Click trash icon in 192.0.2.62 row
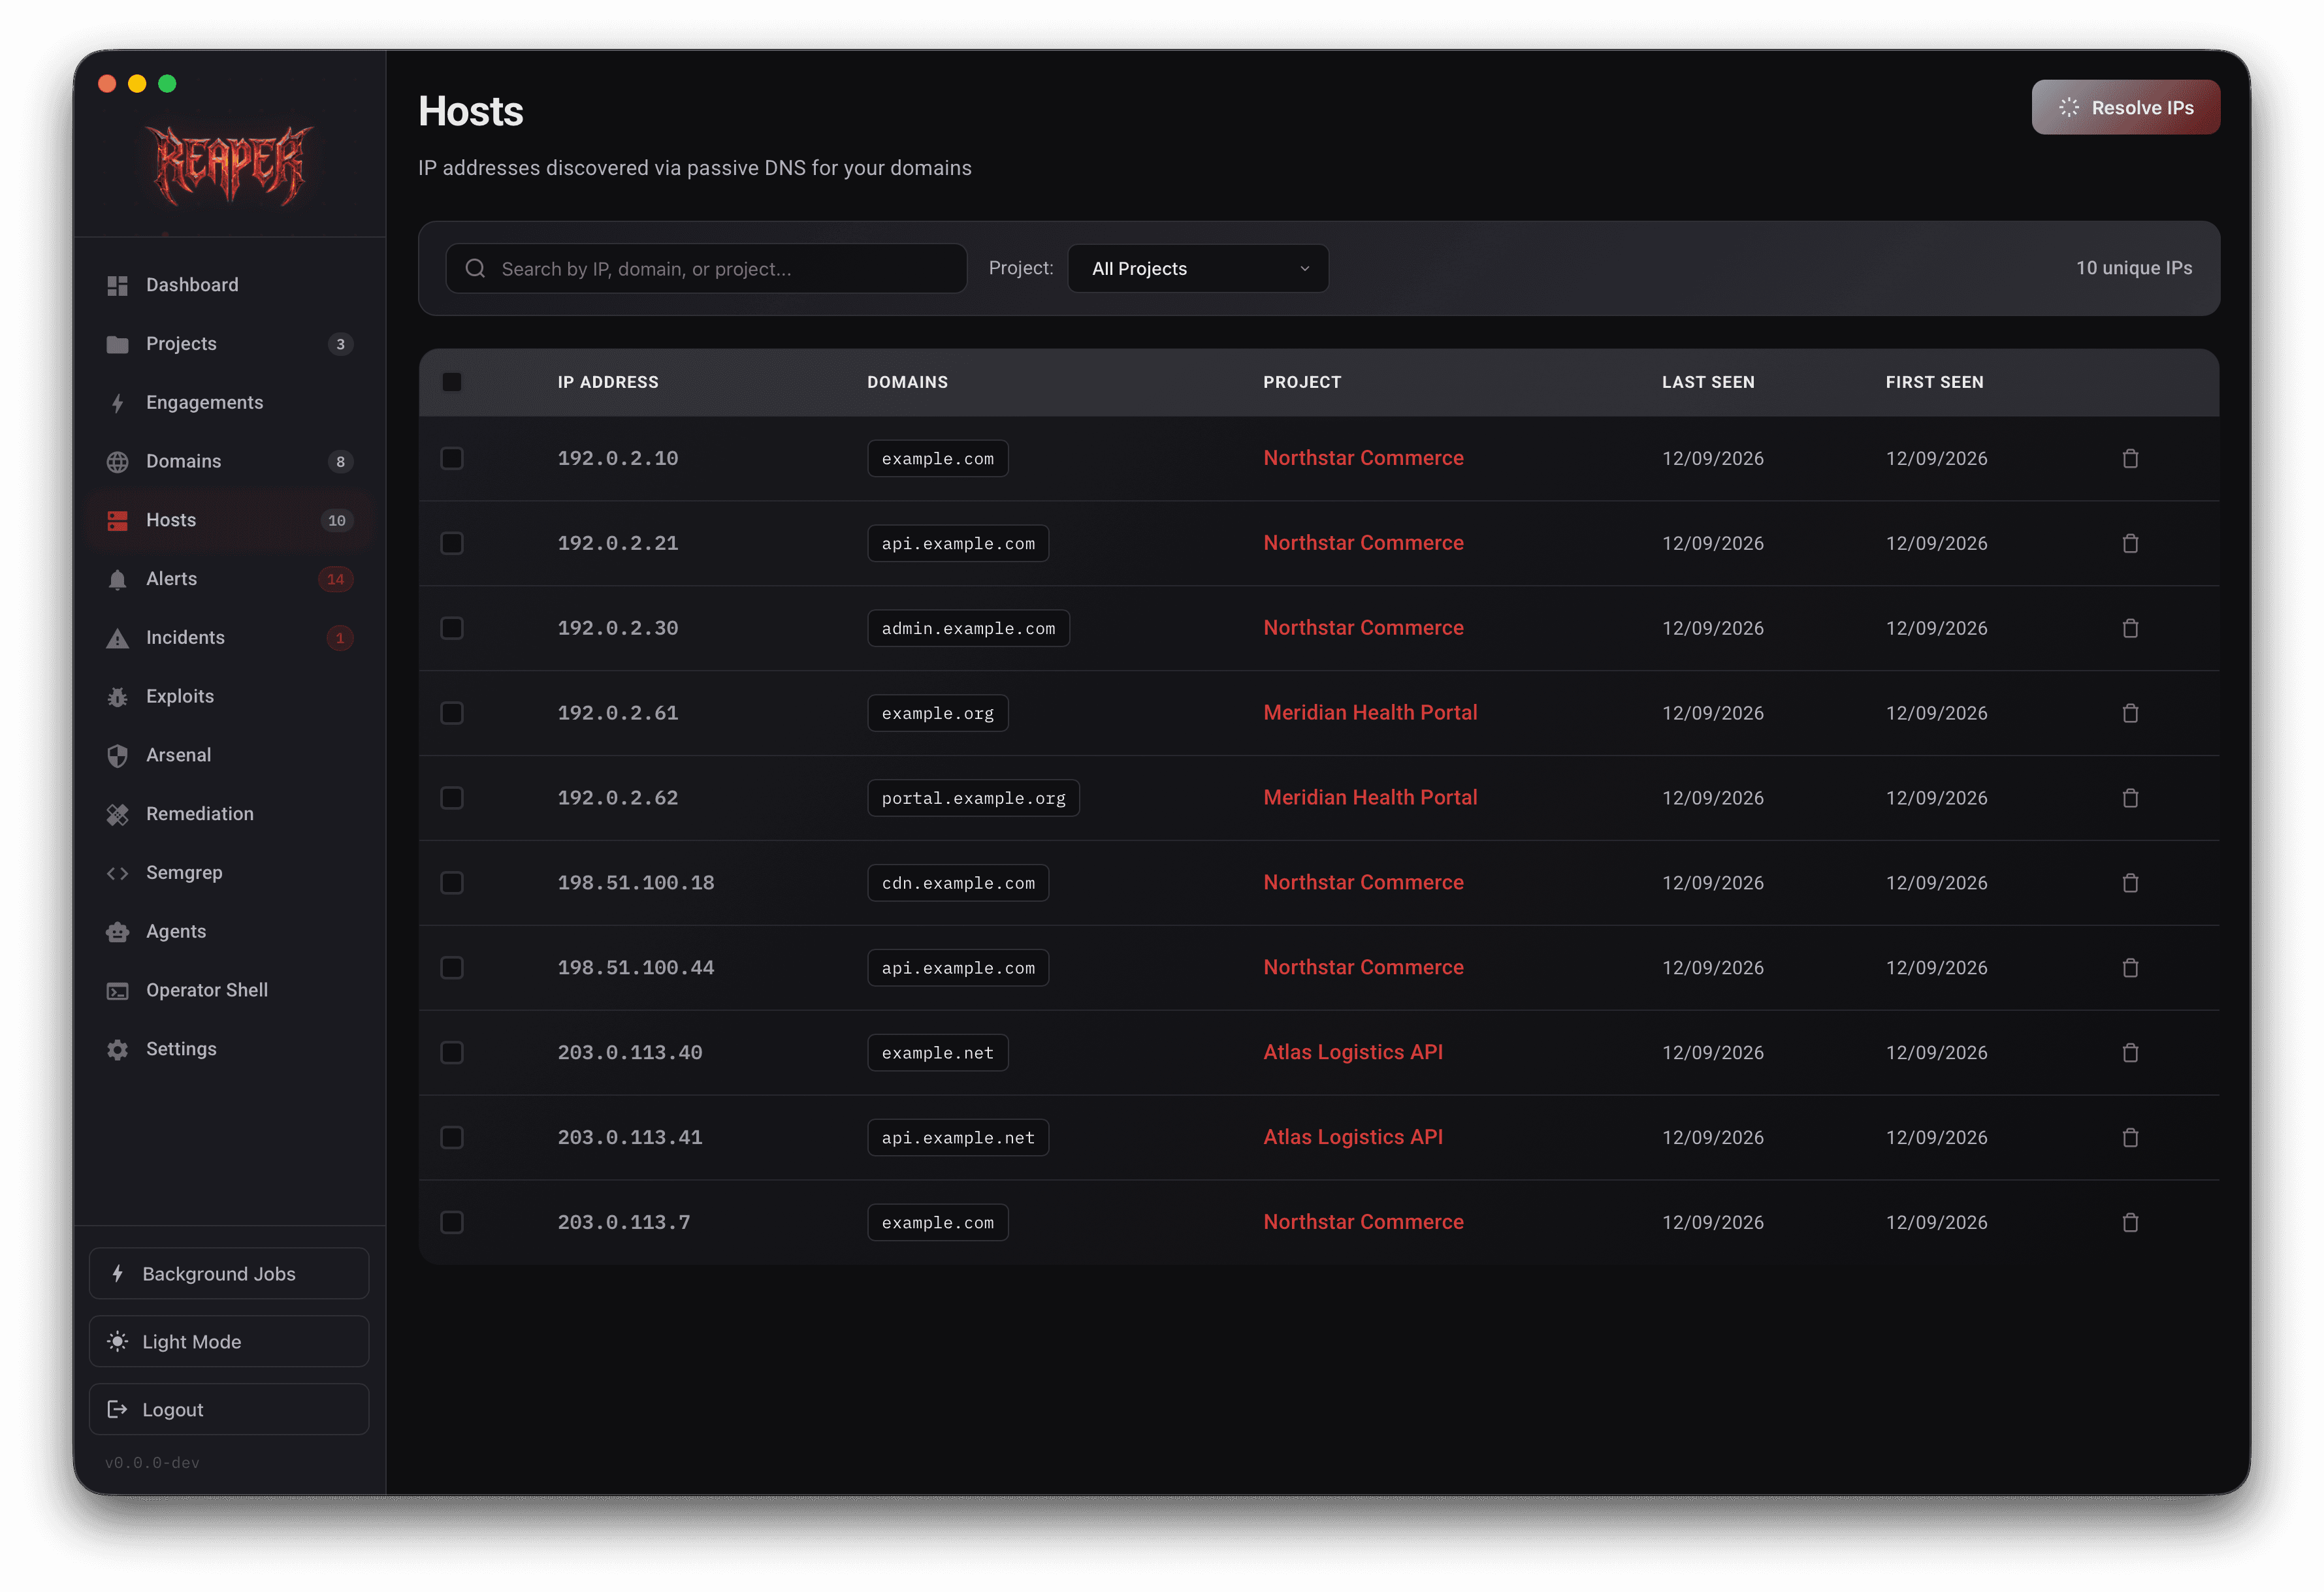Screen dimensions: 2324x1592 2130,798
